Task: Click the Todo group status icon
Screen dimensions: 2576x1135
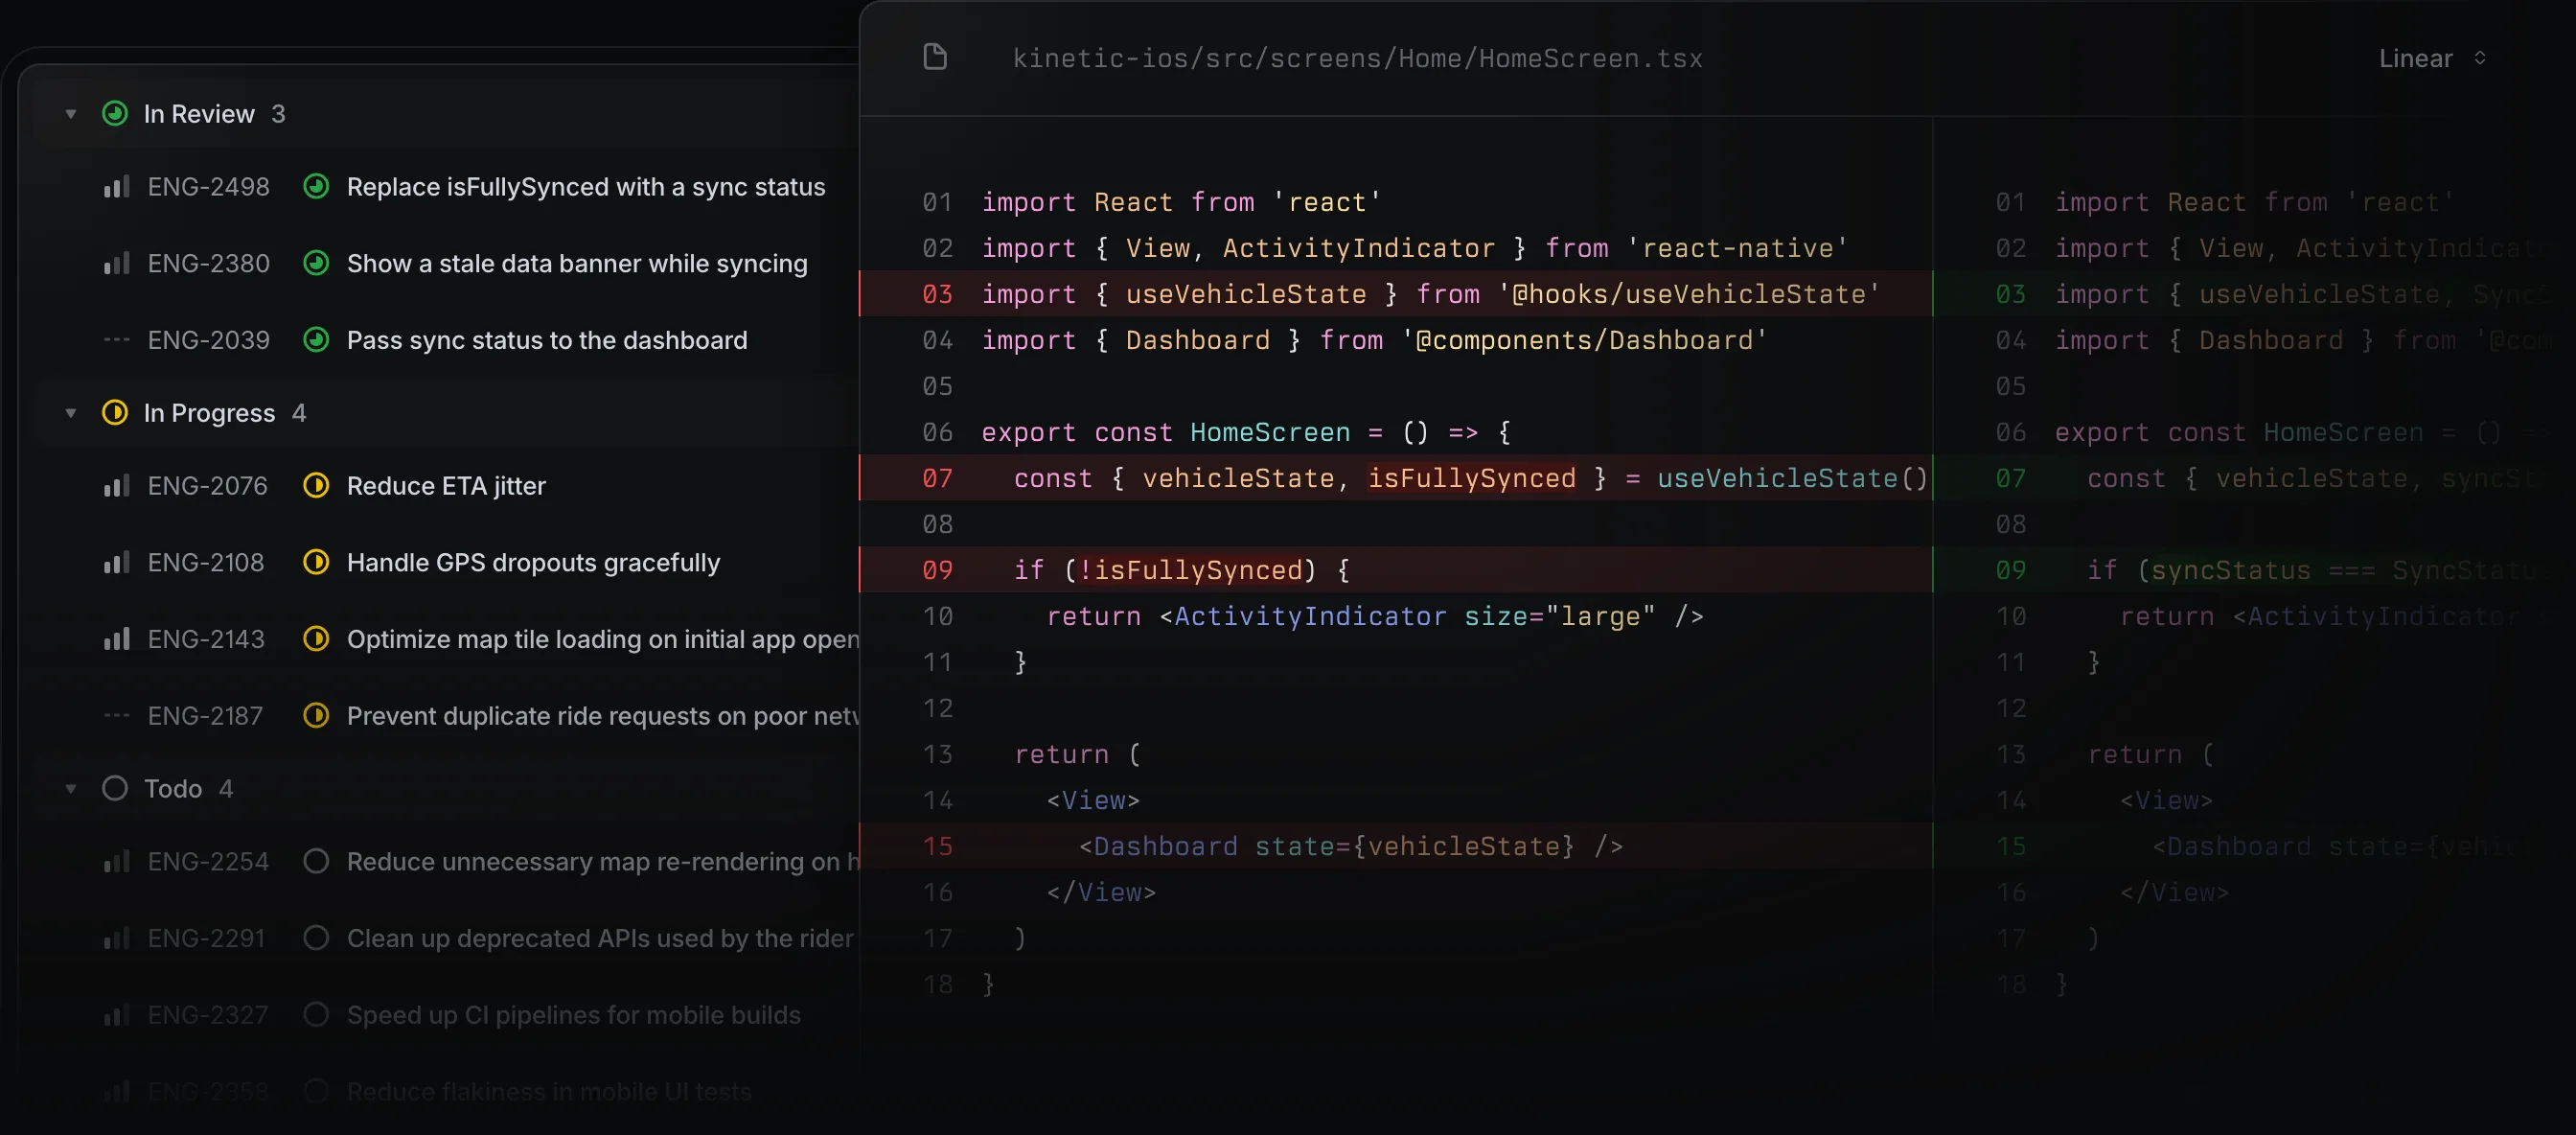Action: pyautogui.click(x=115, y=789)
